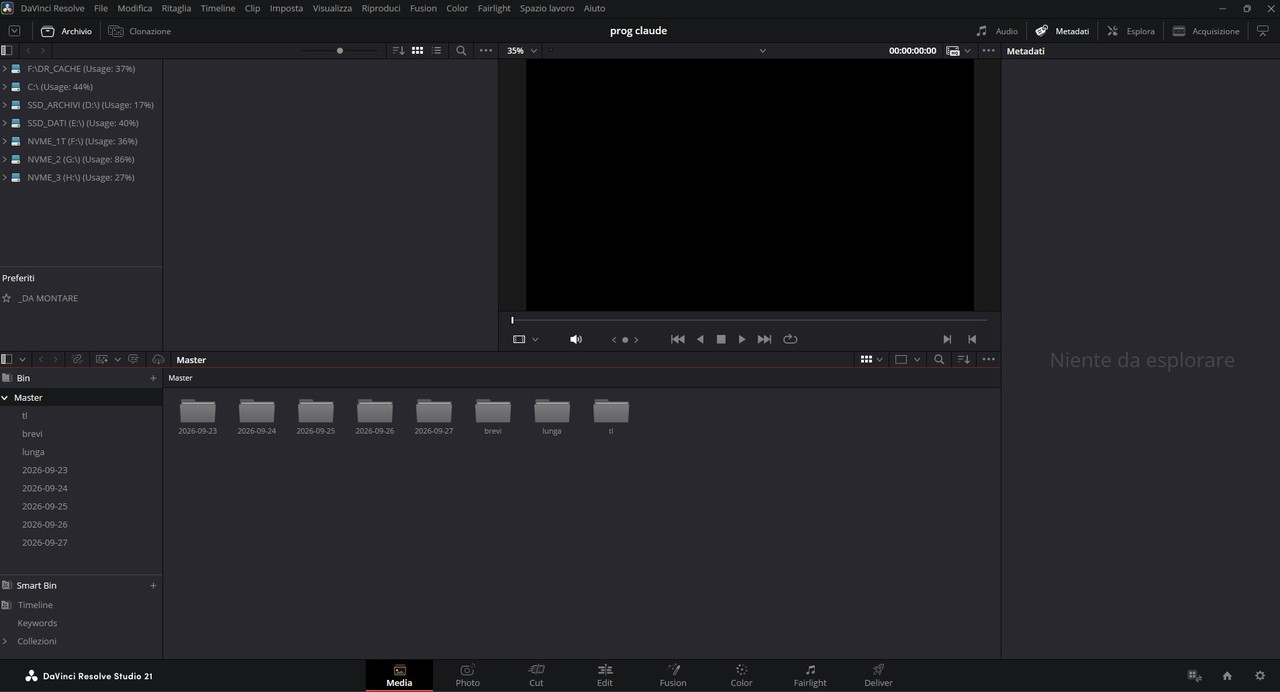1280x692 pixels.
Task: Set the mark out point
Action: 972,339
